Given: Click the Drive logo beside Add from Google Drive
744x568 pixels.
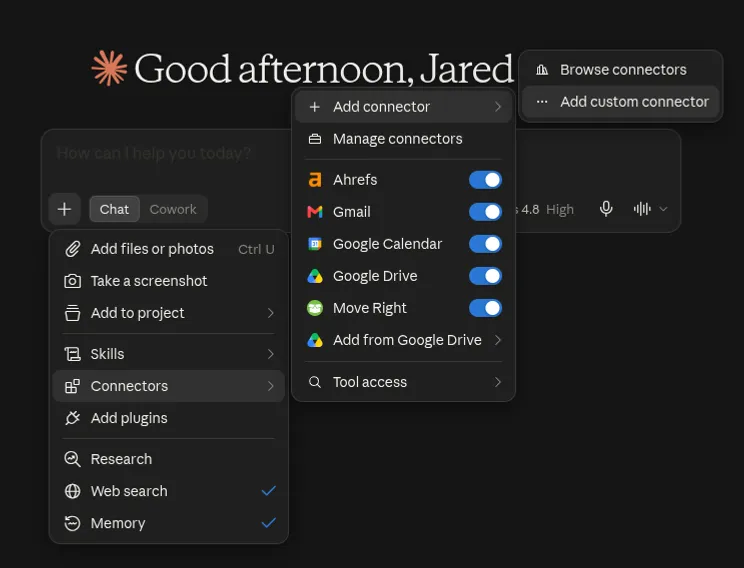Looking at the screenshot, I should [x=315, y=340].
